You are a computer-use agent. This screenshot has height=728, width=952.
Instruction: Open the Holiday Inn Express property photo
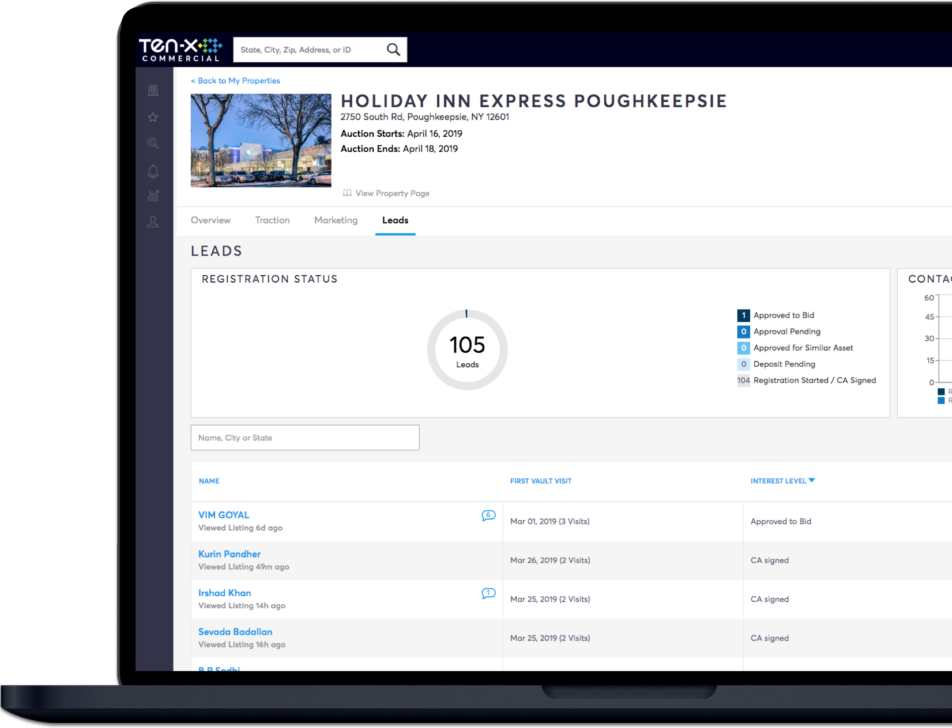pyautogui.click(x=261, y=140)
